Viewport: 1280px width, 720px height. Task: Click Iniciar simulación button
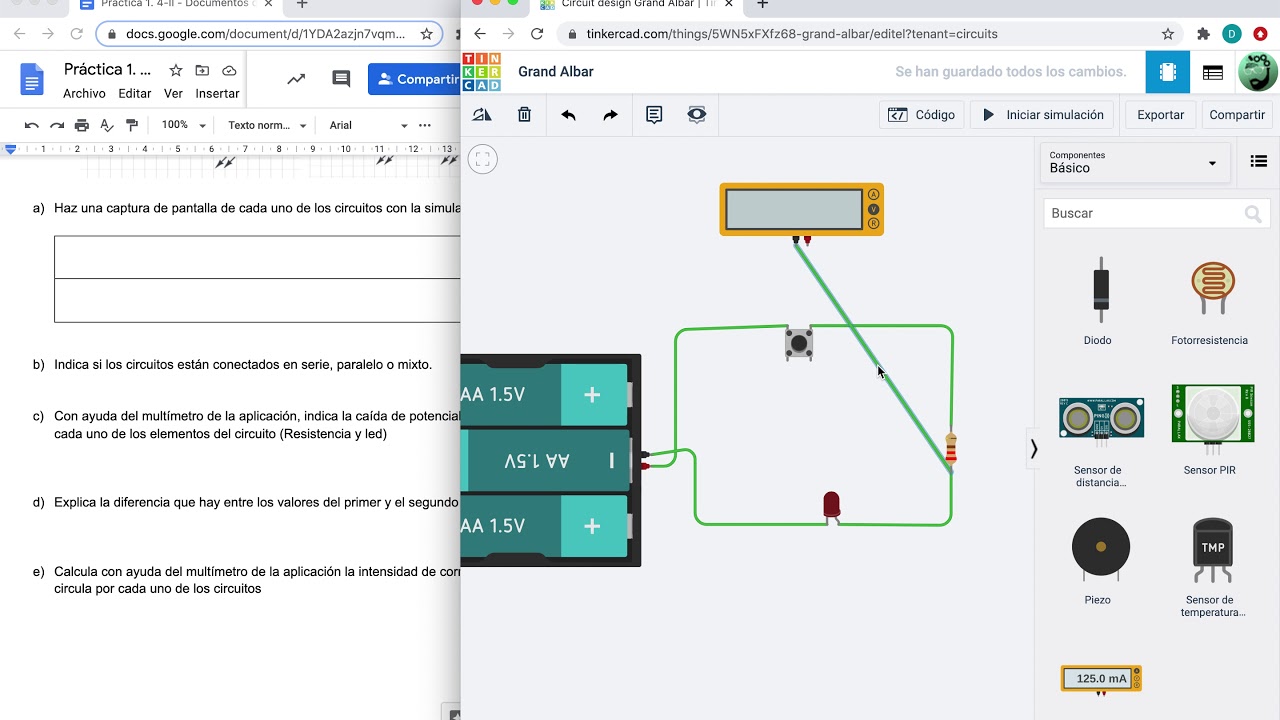point(1044,115)
